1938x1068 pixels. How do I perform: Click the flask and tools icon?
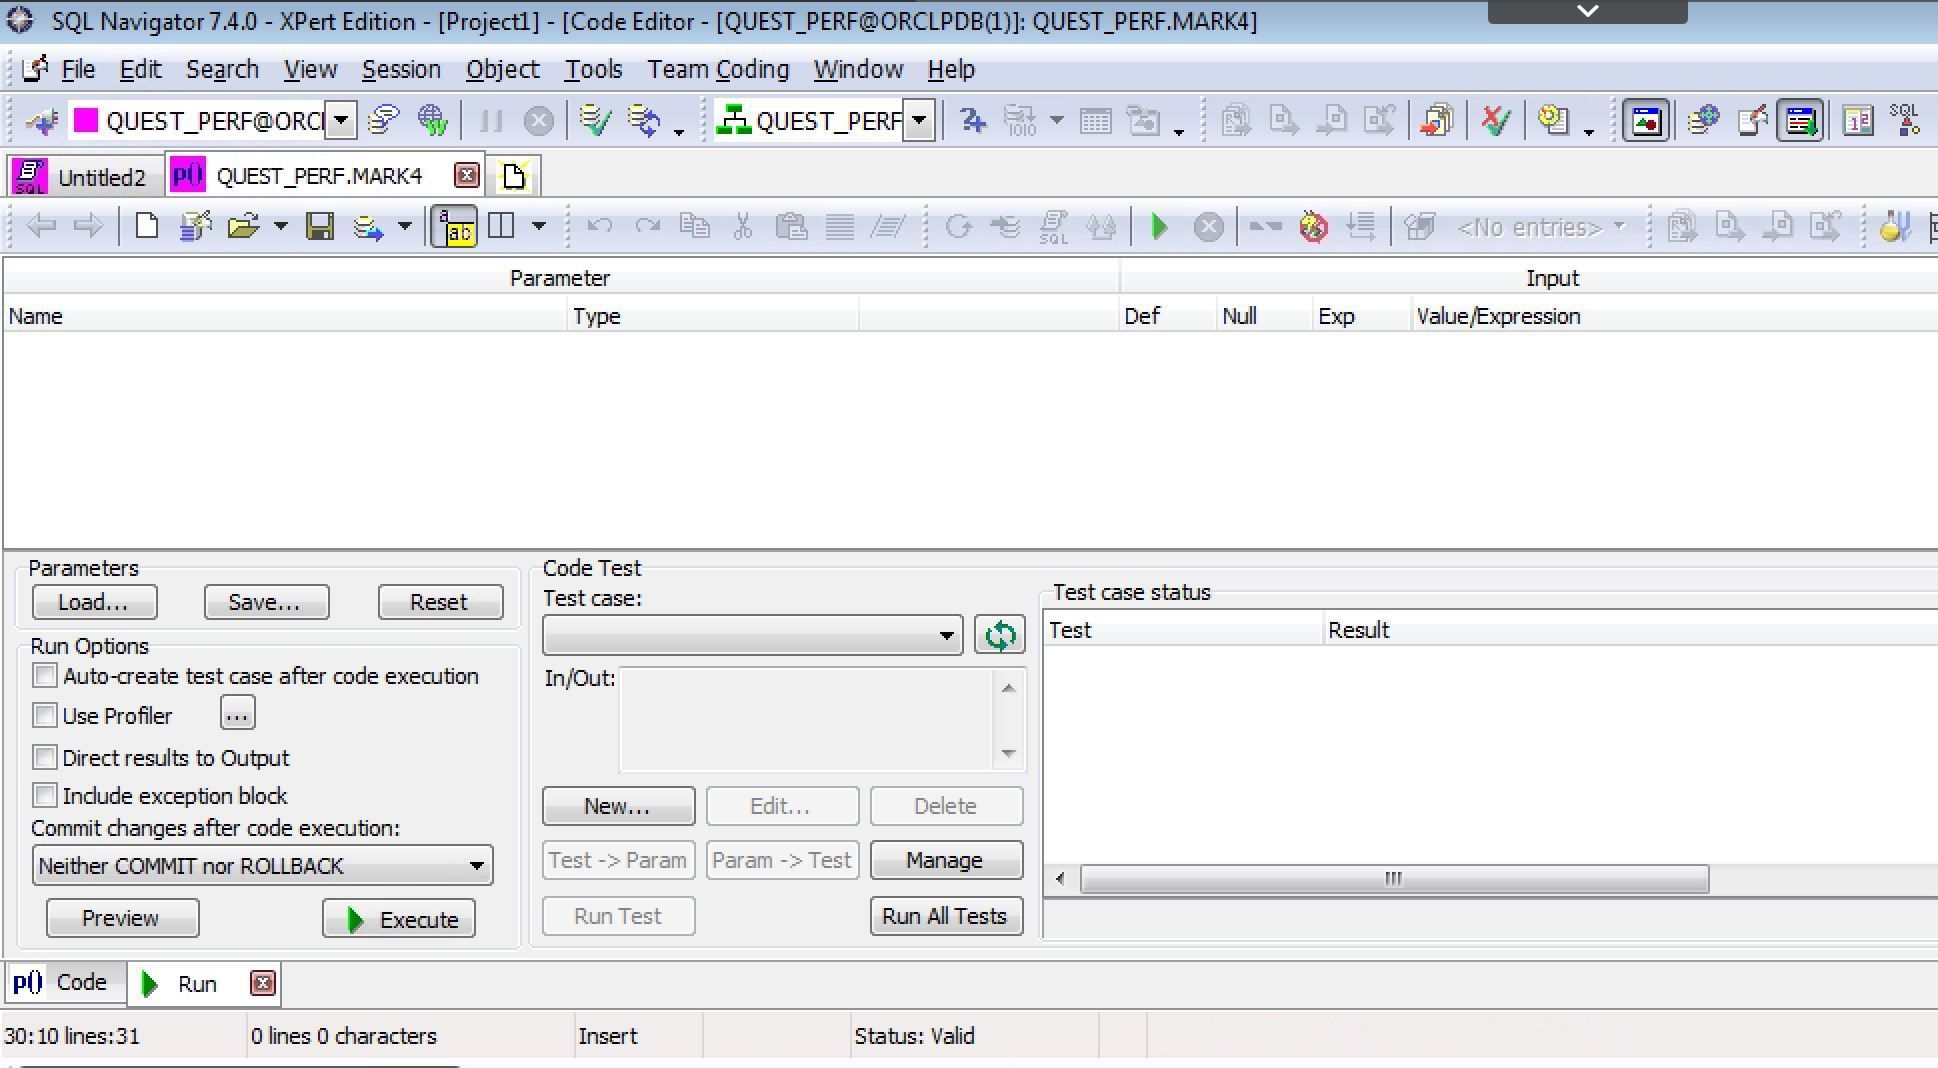tap(1895, 227)
